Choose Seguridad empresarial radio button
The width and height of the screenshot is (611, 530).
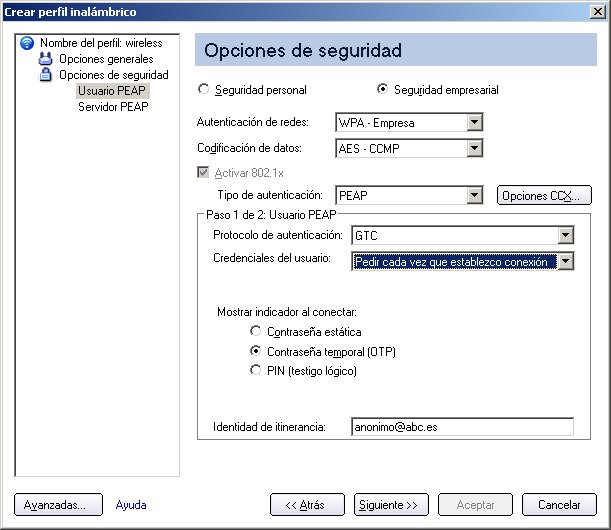(382, 89)
